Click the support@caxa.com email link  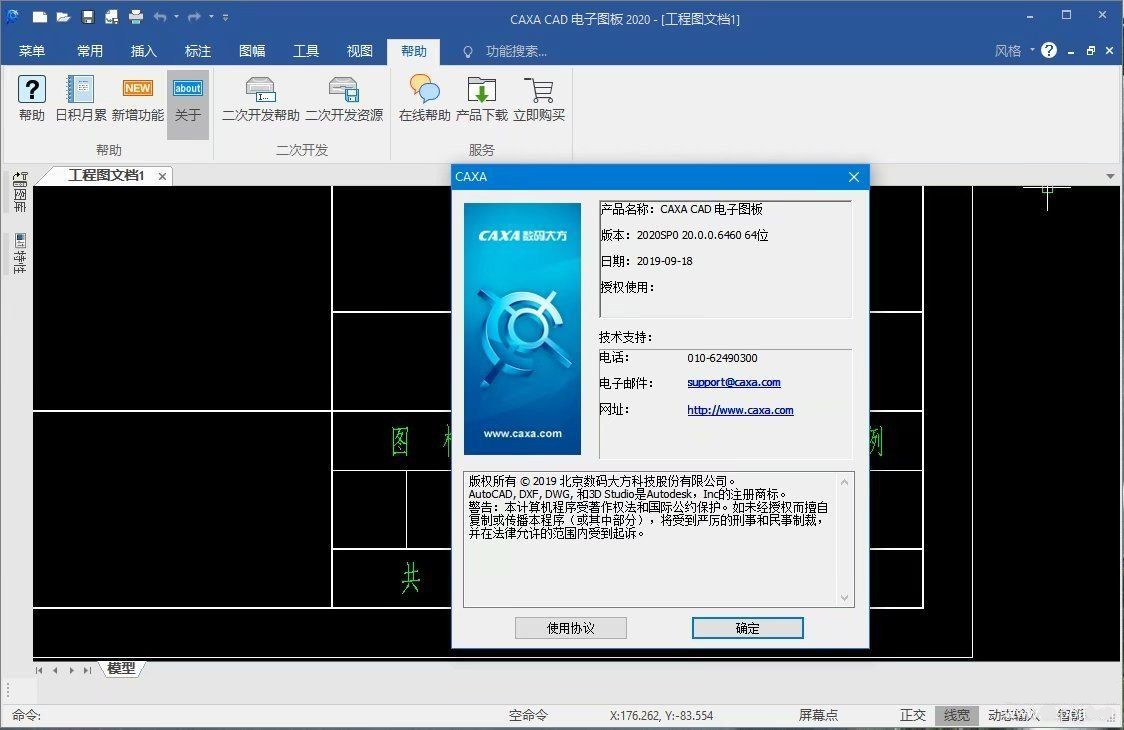coord(733,383)
